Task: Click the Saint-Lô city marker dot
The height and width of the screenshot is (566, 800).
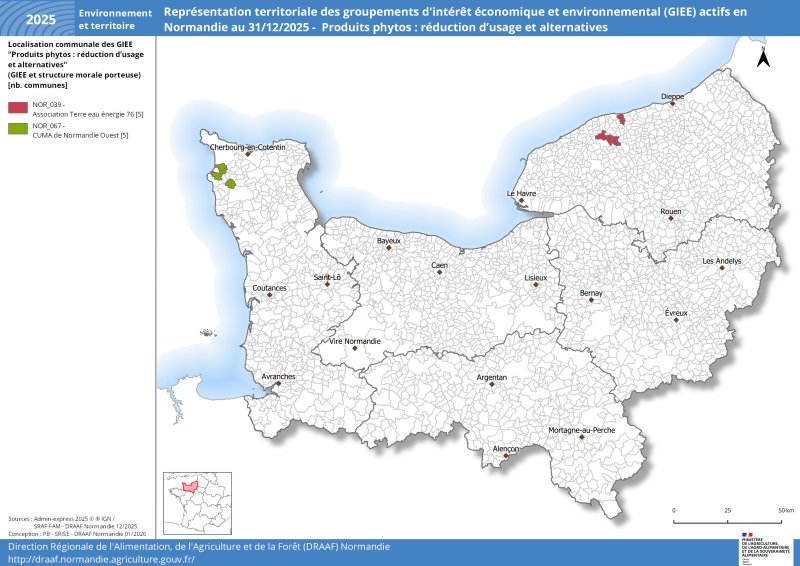Action: (x=328, y=284)
